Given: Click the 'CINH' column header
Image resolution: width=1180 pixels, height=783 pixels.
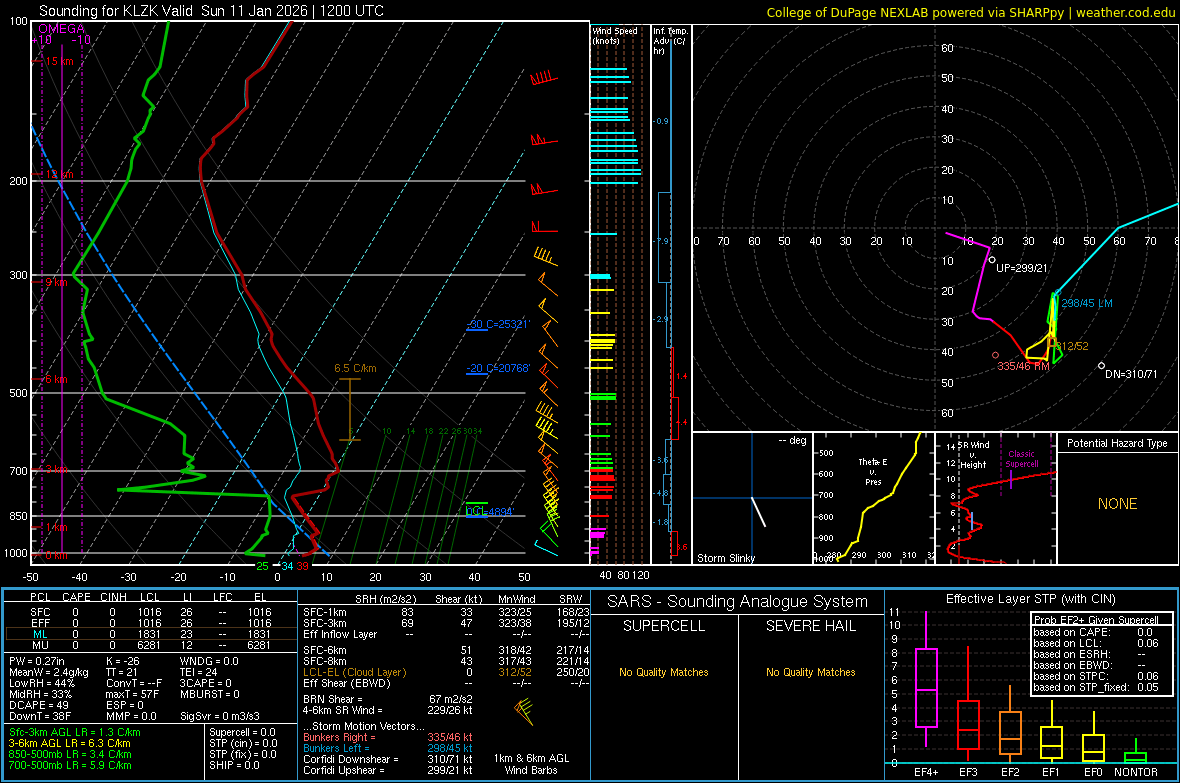Looking at the screenshot, I should click(x=113, y=597).
